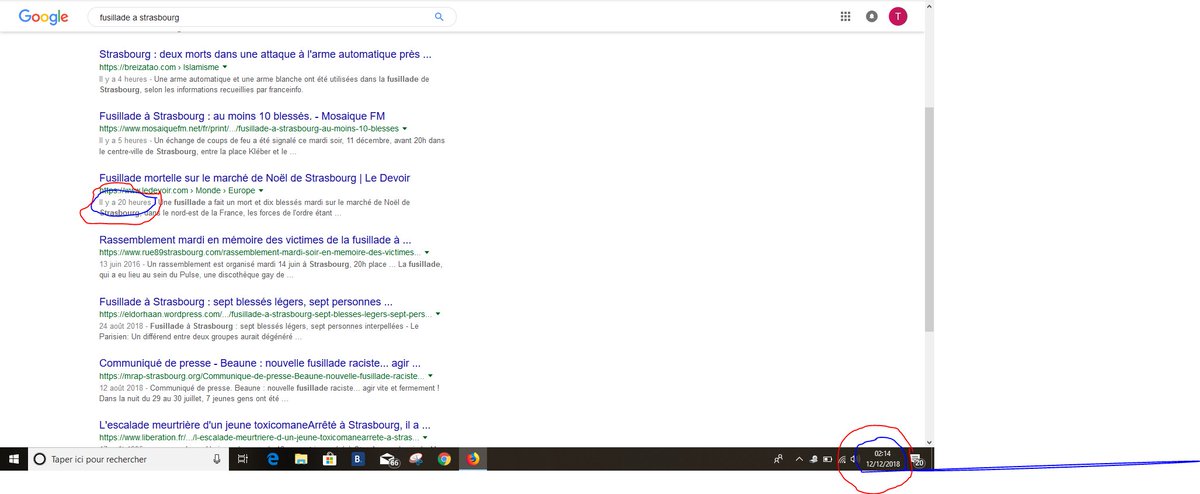
Task: Open 'Strasbourg : deux morts dans une attaque' result
Action: coord(265,54)
